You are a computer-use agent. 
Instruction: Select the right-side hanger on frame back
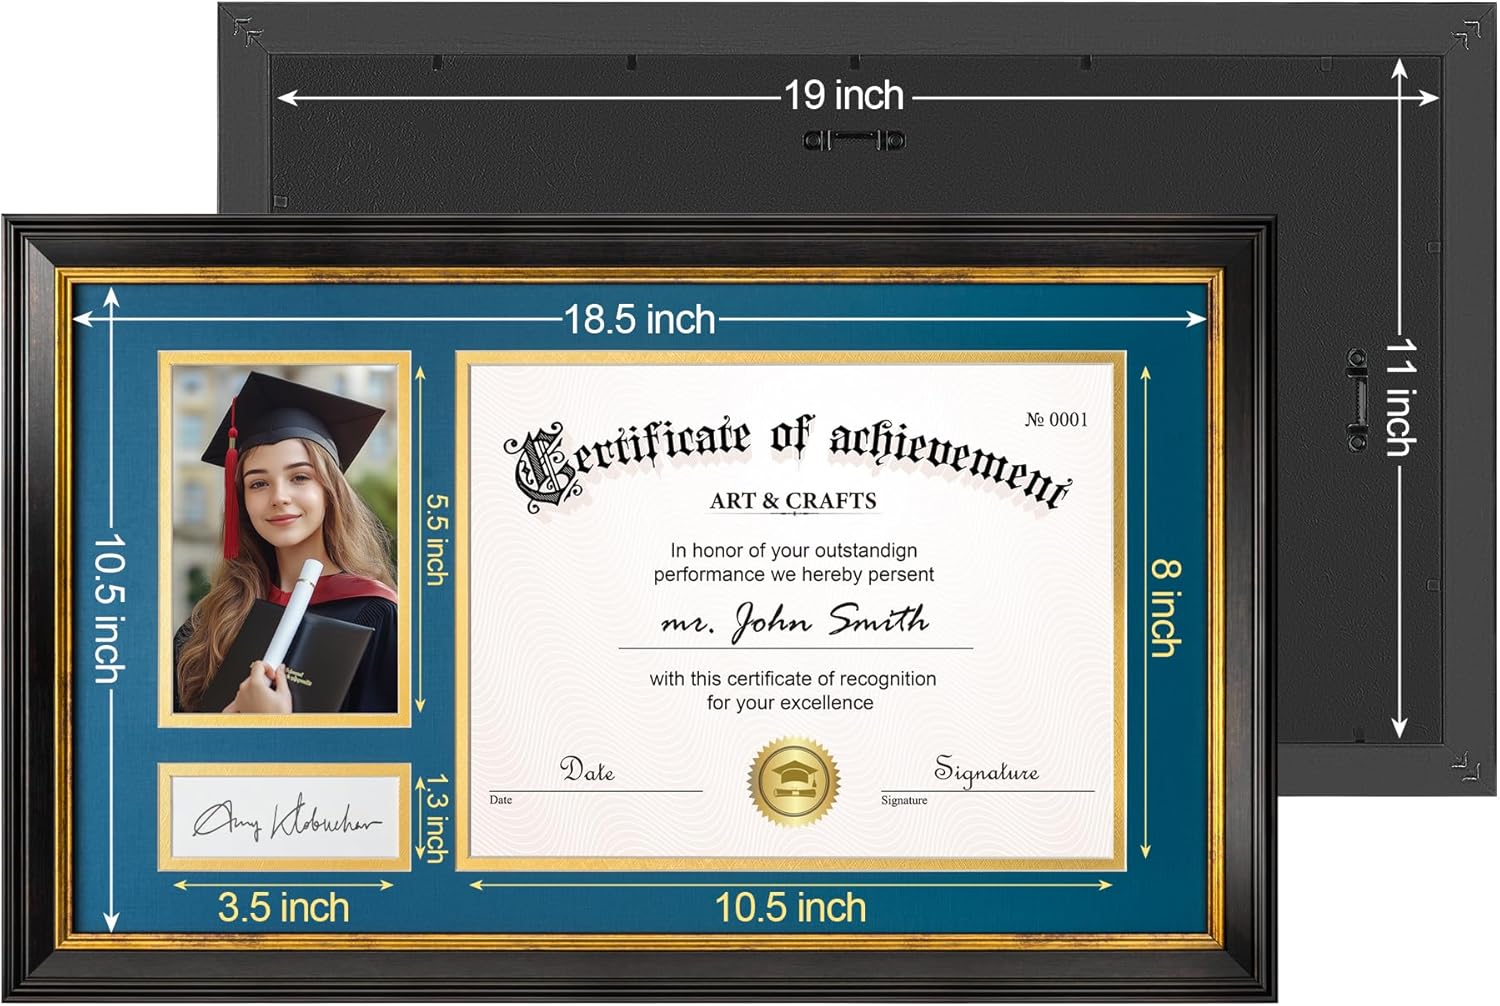[x=1357, y=399]
